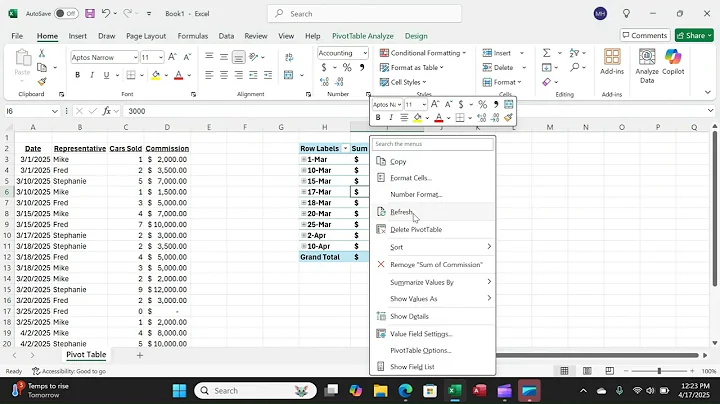Open Microsoft Edge from taskbar
Image resolution: width=720 pixels, height=404 pixels.
coord(405,391)
